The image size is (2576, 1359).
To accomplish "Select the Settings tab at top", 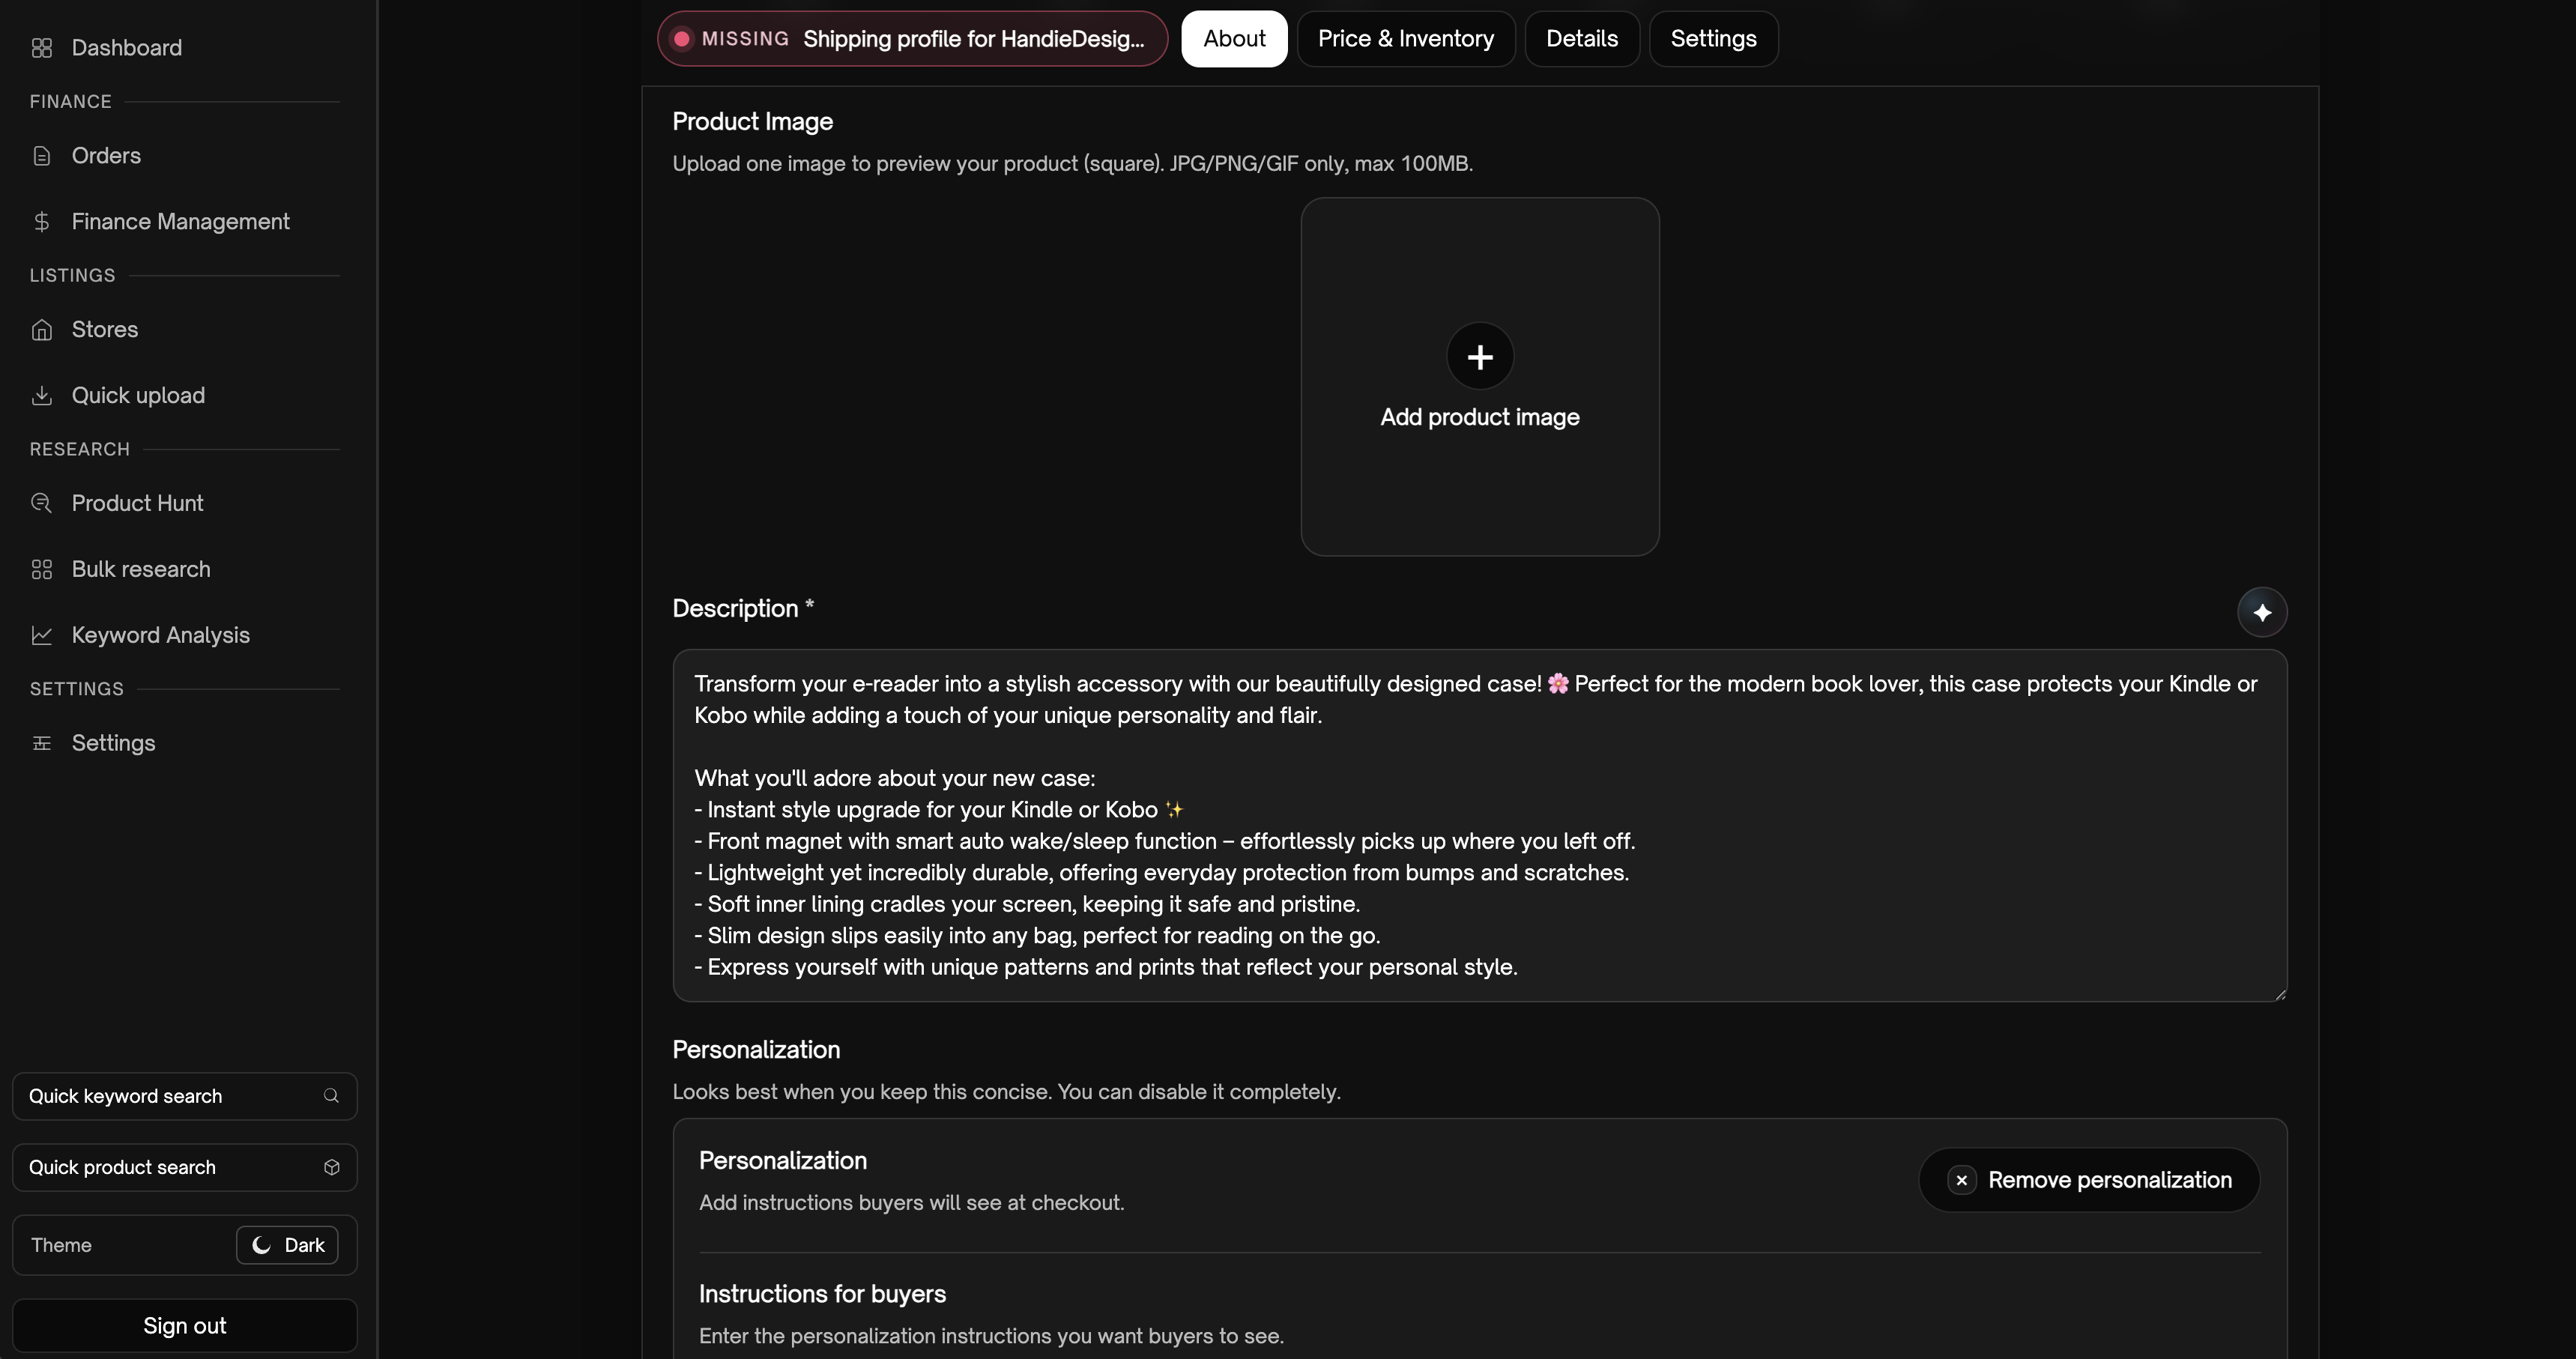I will pyautogui.click(x=1712, y=39).
